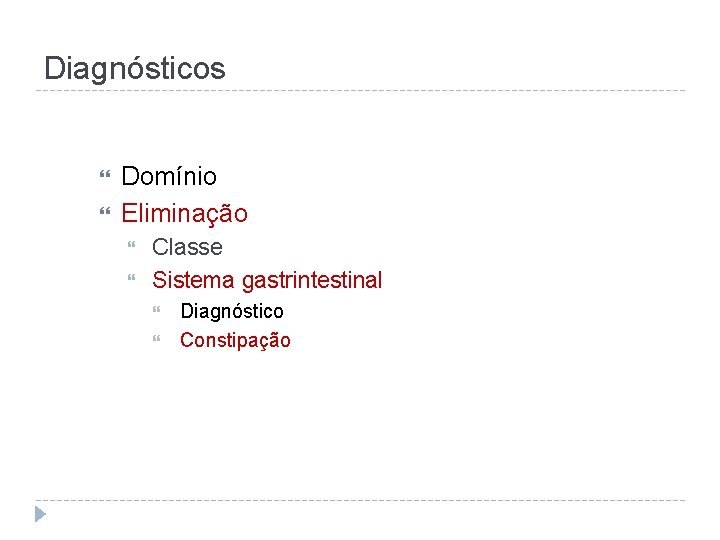Click the bullet marker beside Diagnóstico
This screenshot has width=720, height=540.
(x=166, y=312)
